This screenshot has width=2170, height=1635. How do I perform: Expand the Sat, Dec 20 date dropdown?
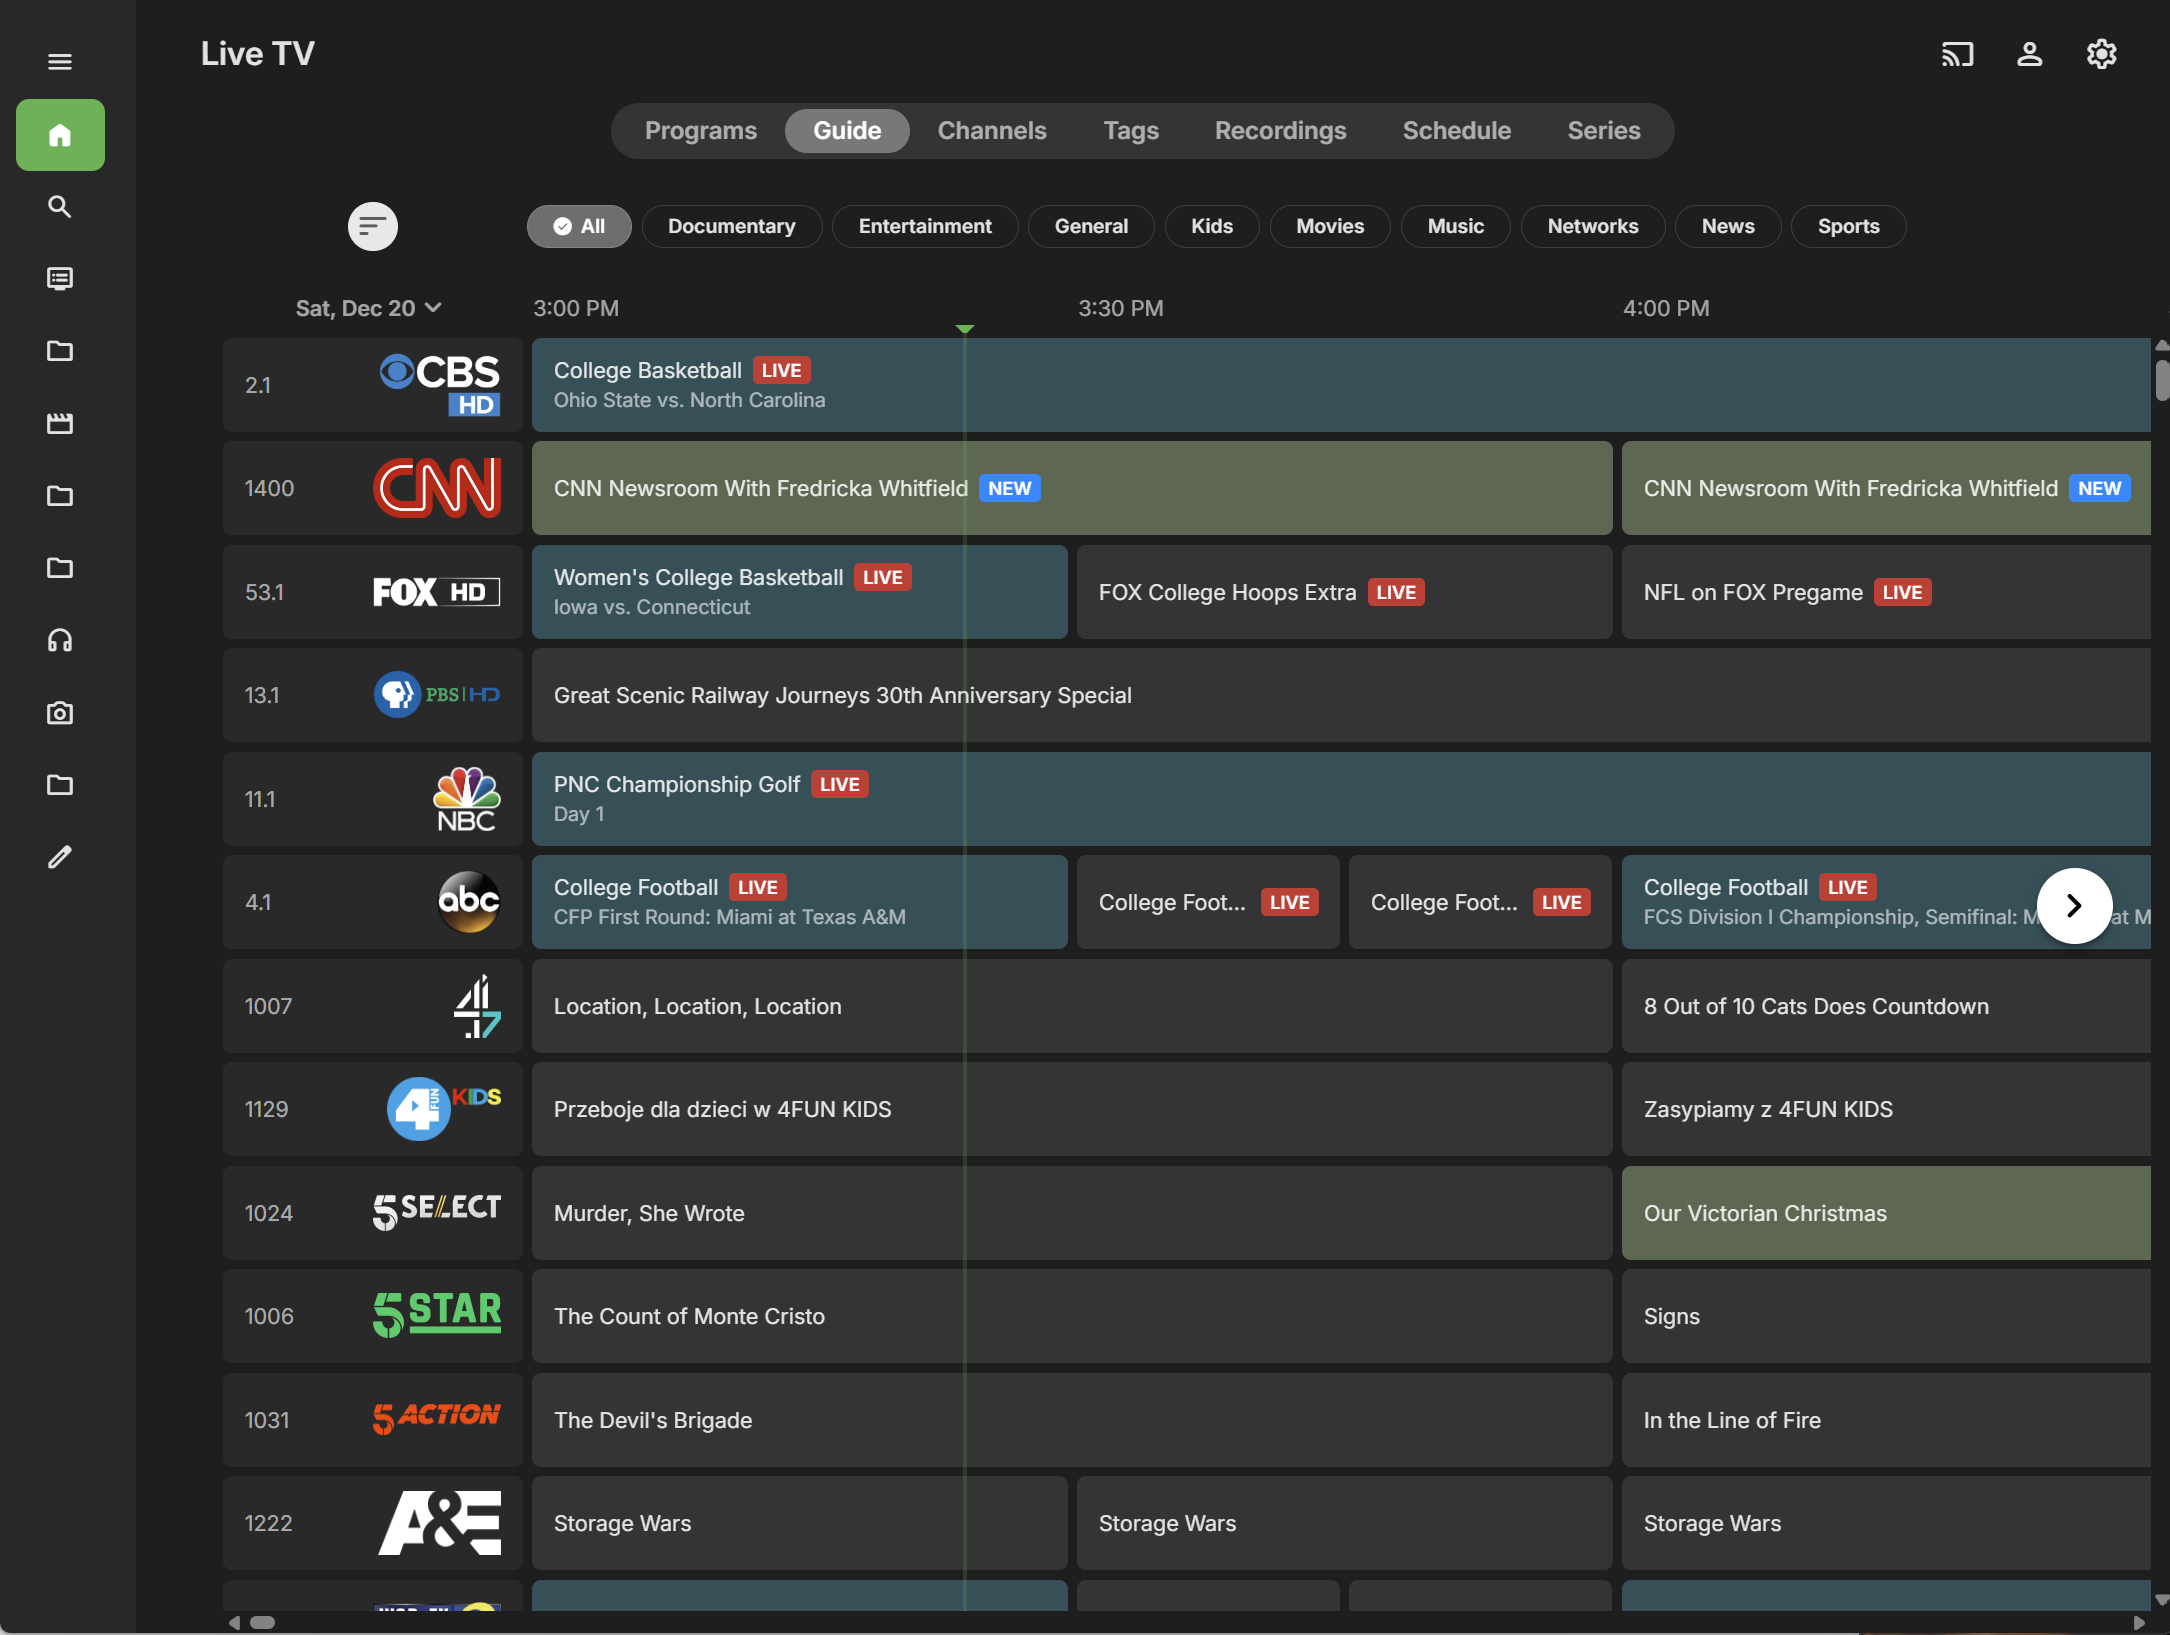point(368,308)
